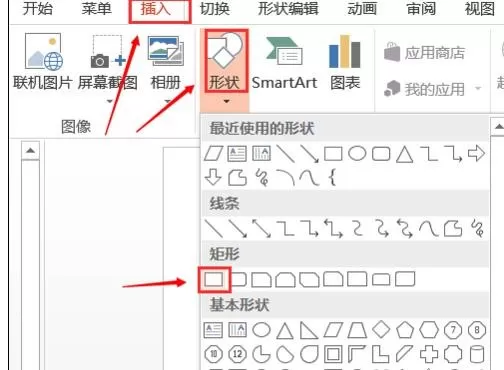Select double arrow in 线条 section

[x=262, y=229]
